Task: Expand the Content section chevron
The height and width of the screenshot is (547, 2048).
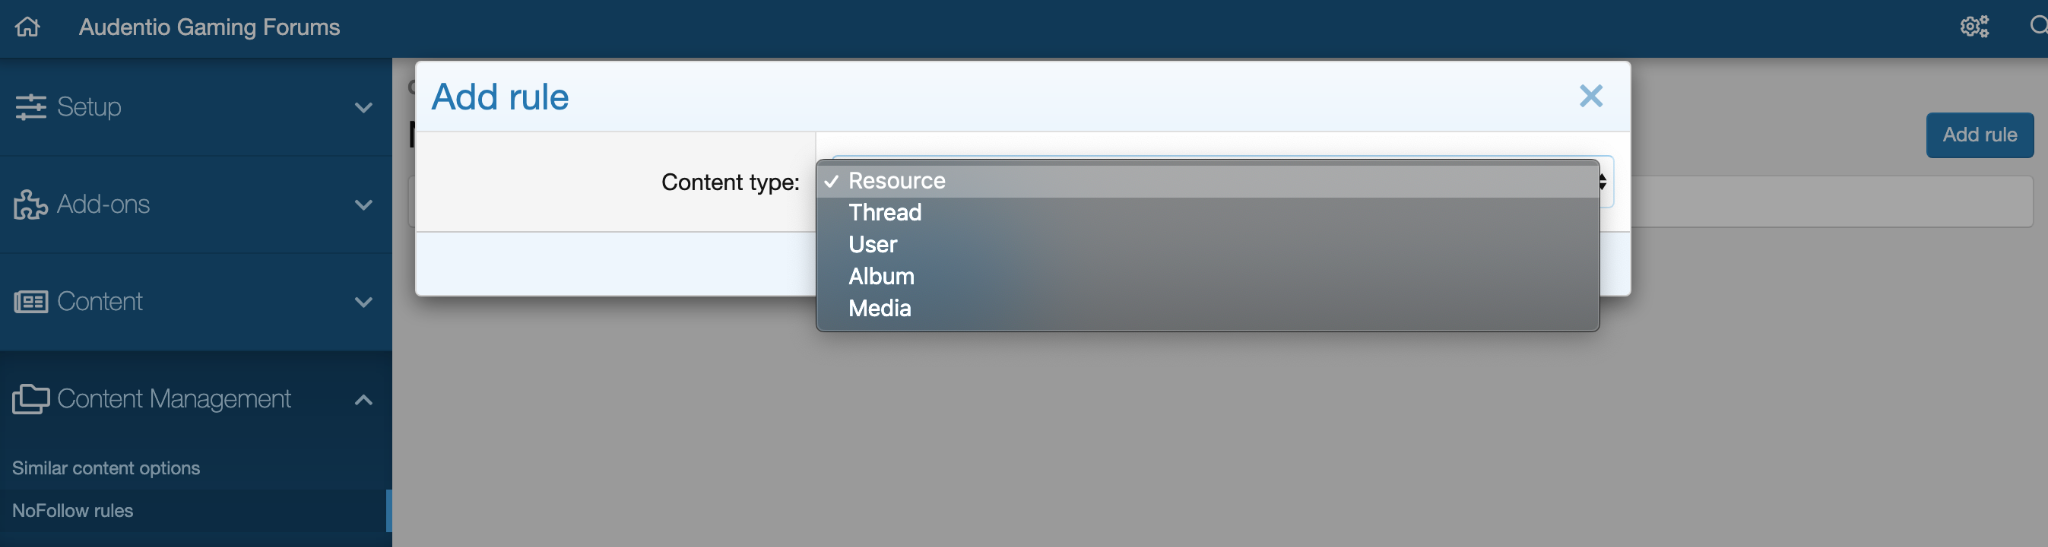Action: click(x=364, y=302)
